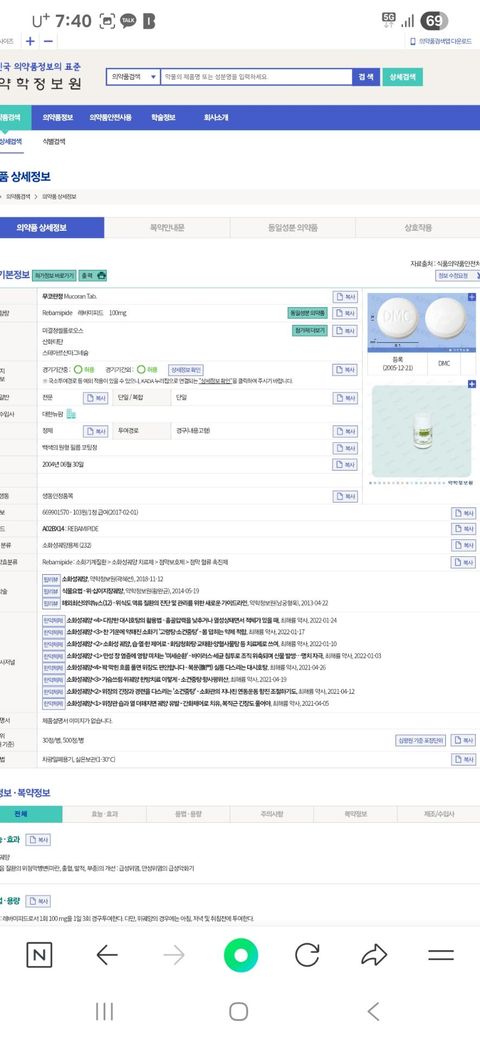Switch to 복약안내문 tab
Screen dimensions: 480x1040
(x=167, y=228)
